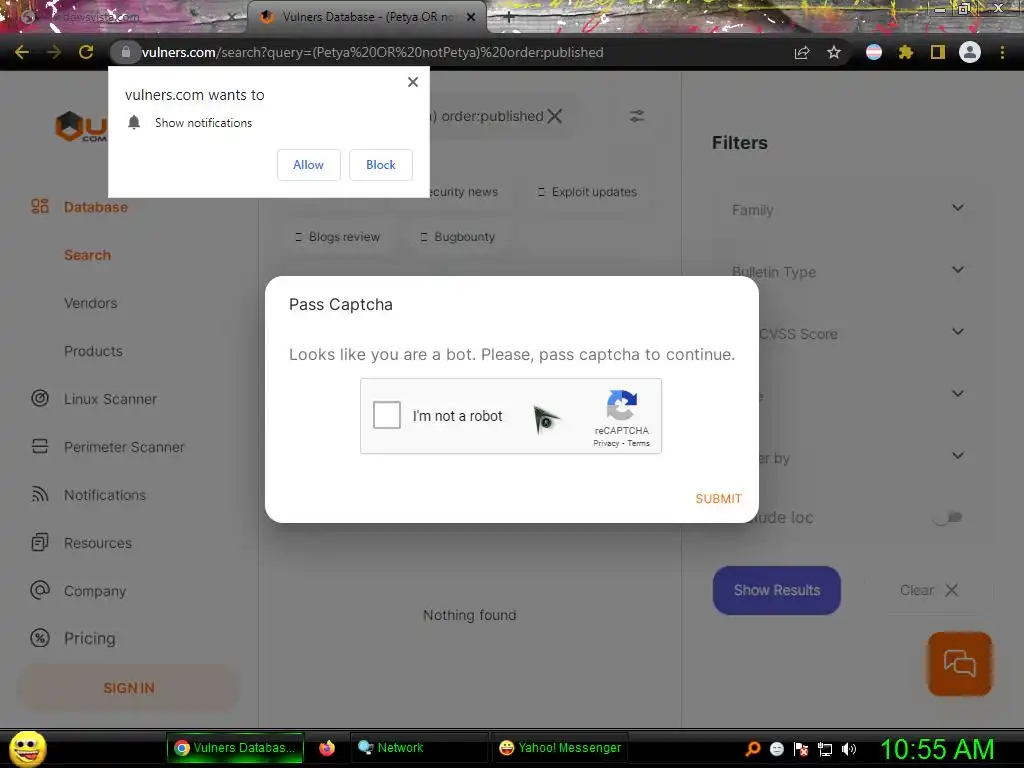The width and height of the screenshot is (1024, 768).
Task: Select Search in the sidebar
Action: [88, 255]
